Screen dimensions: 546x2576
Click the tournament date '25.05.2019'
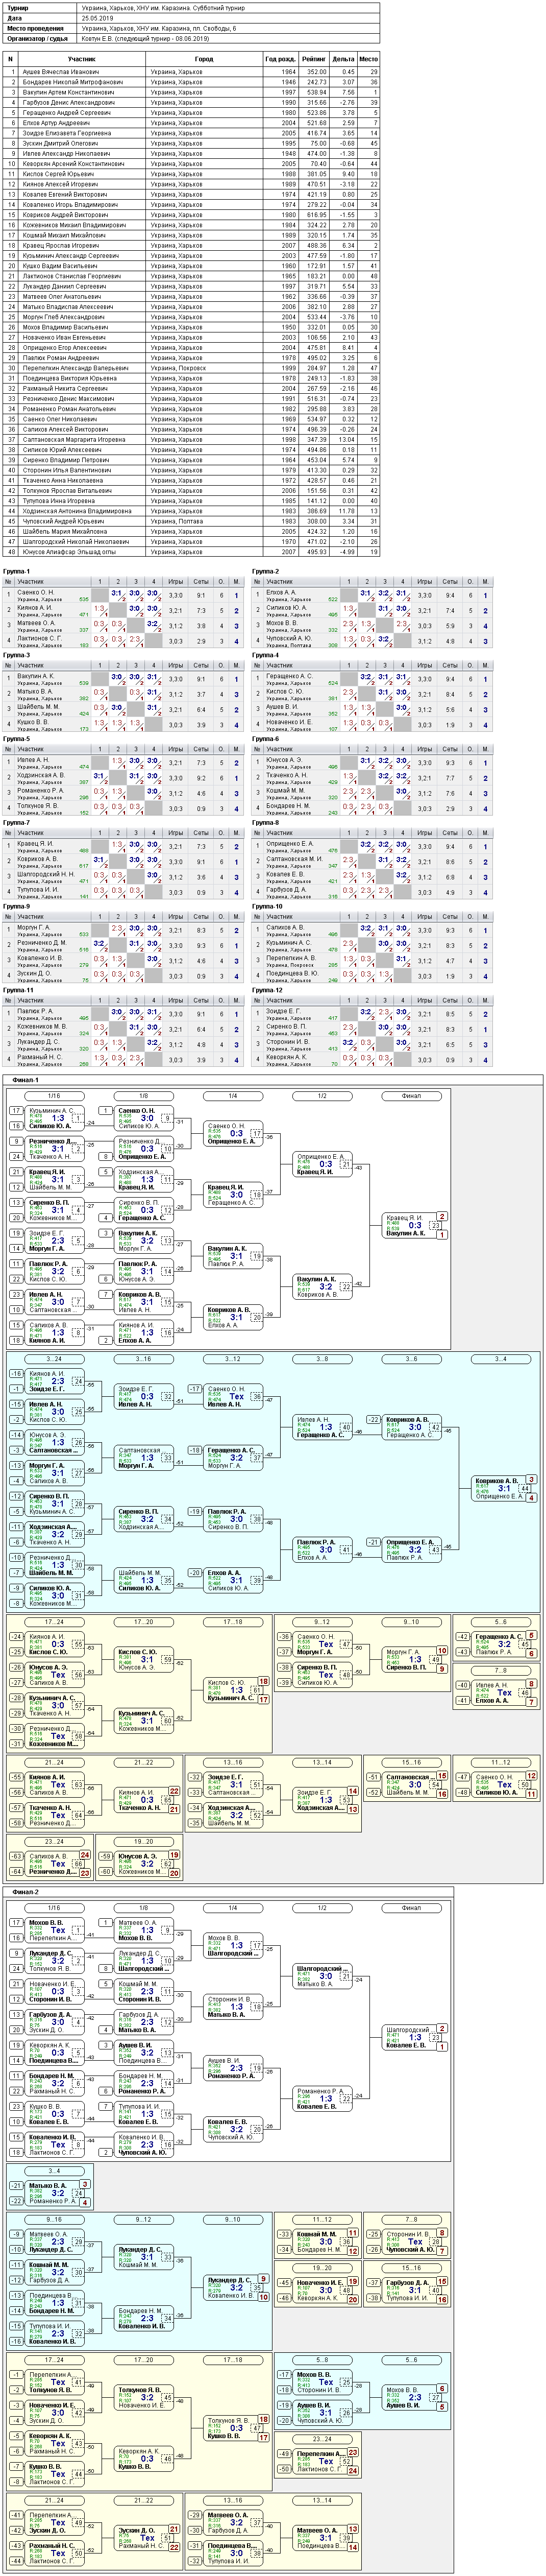(x=97, y=18)
